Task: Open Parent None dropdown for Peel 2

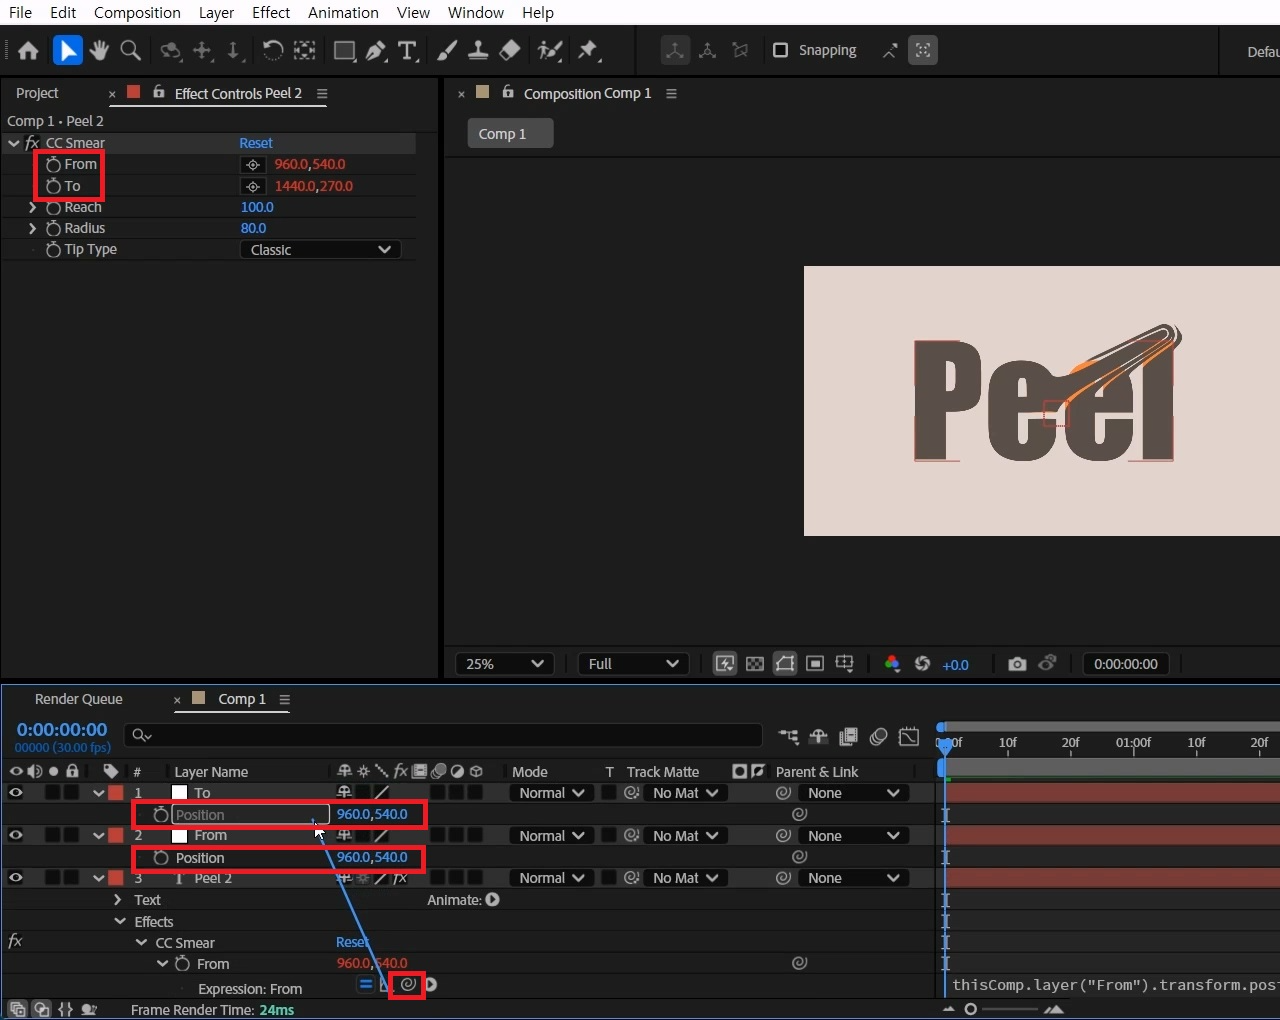Action: click(x=853, y=878)
